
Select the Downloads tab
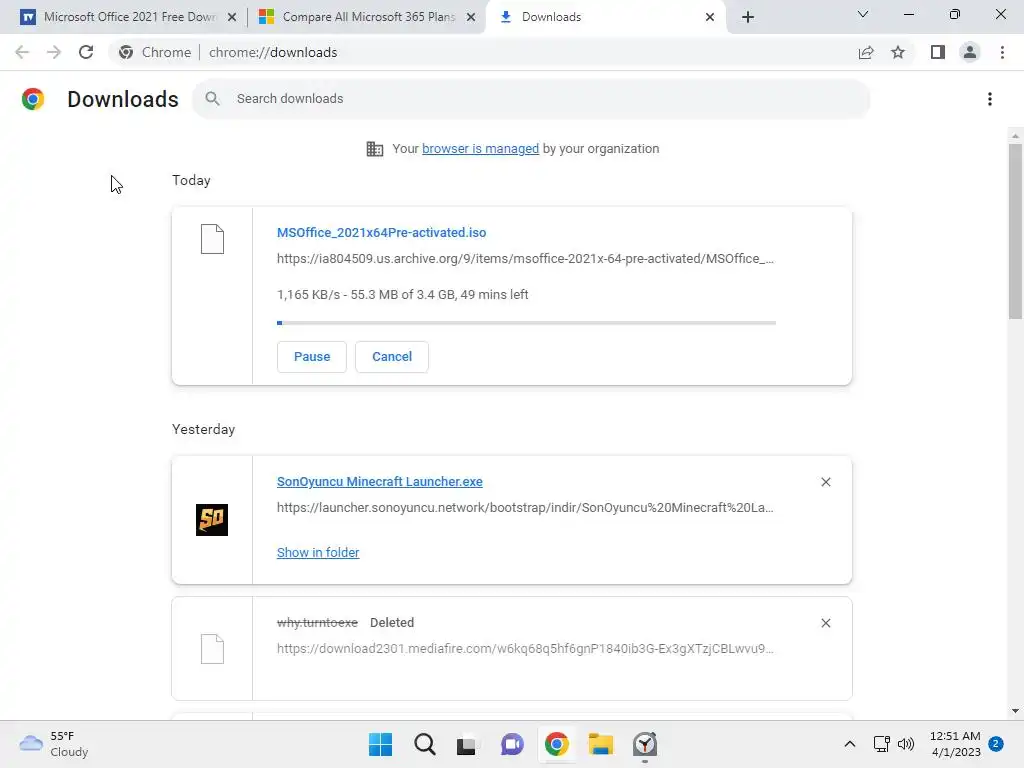(x=606, y=17)
